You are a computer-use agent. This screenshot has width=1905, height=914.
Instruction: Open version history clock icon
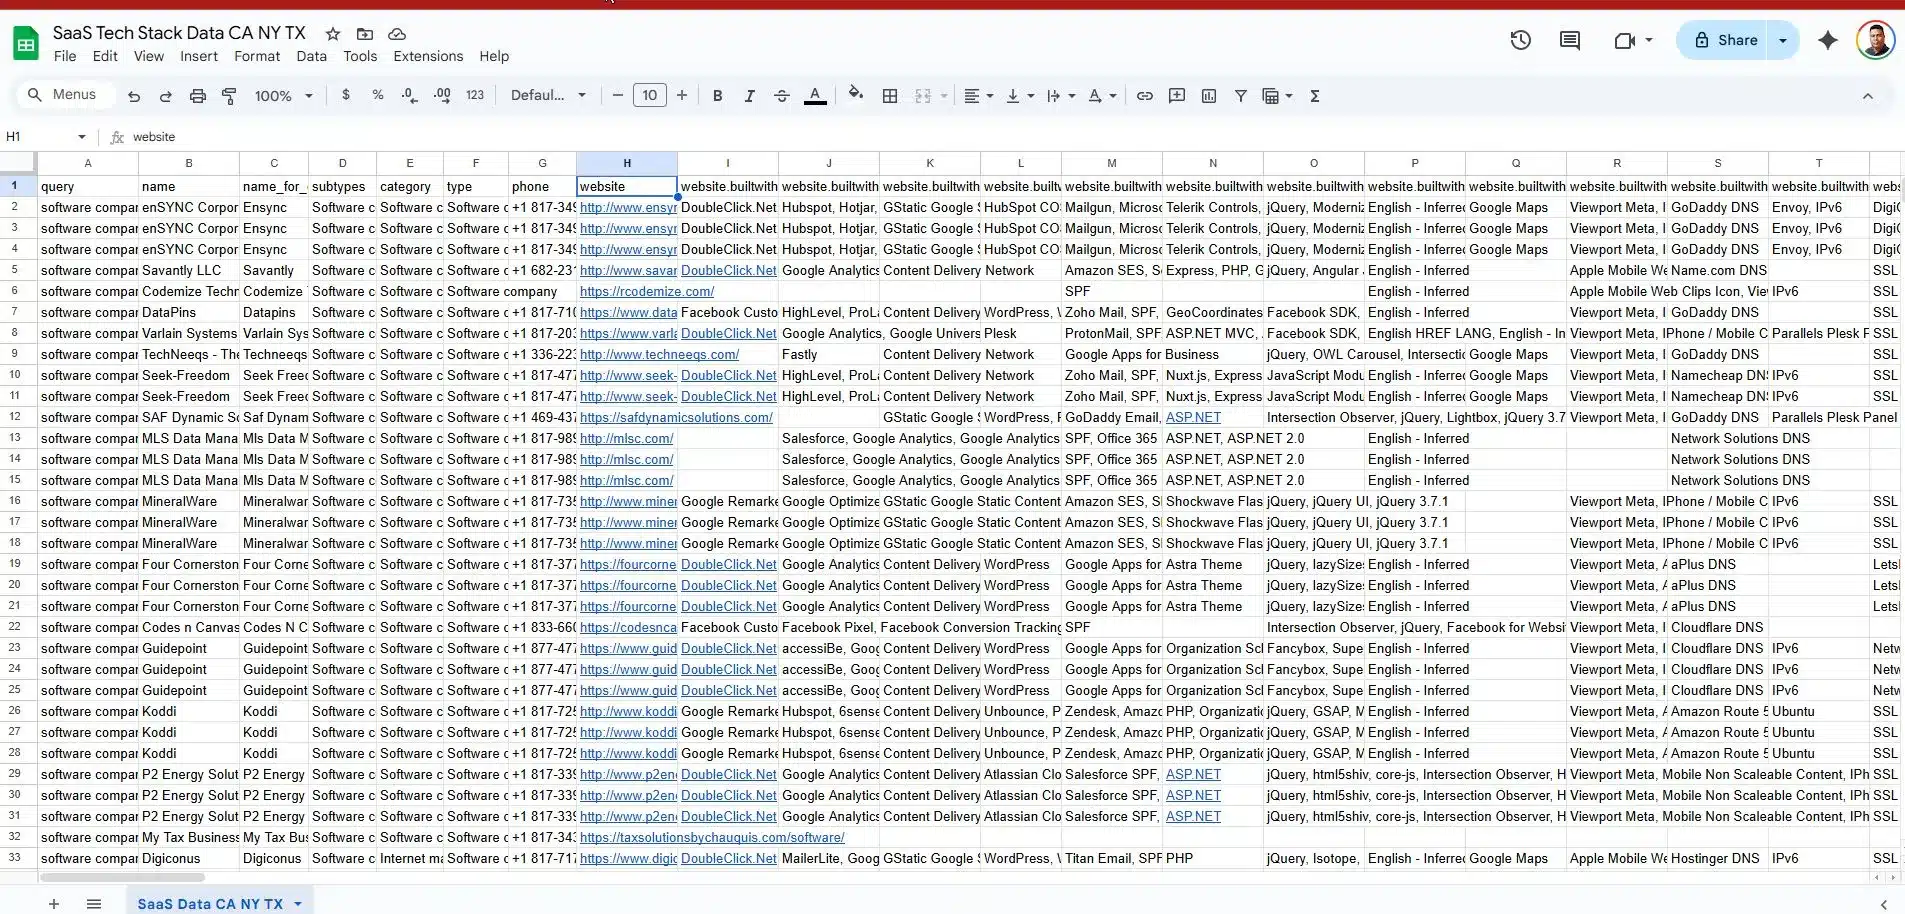point(1520,40)
